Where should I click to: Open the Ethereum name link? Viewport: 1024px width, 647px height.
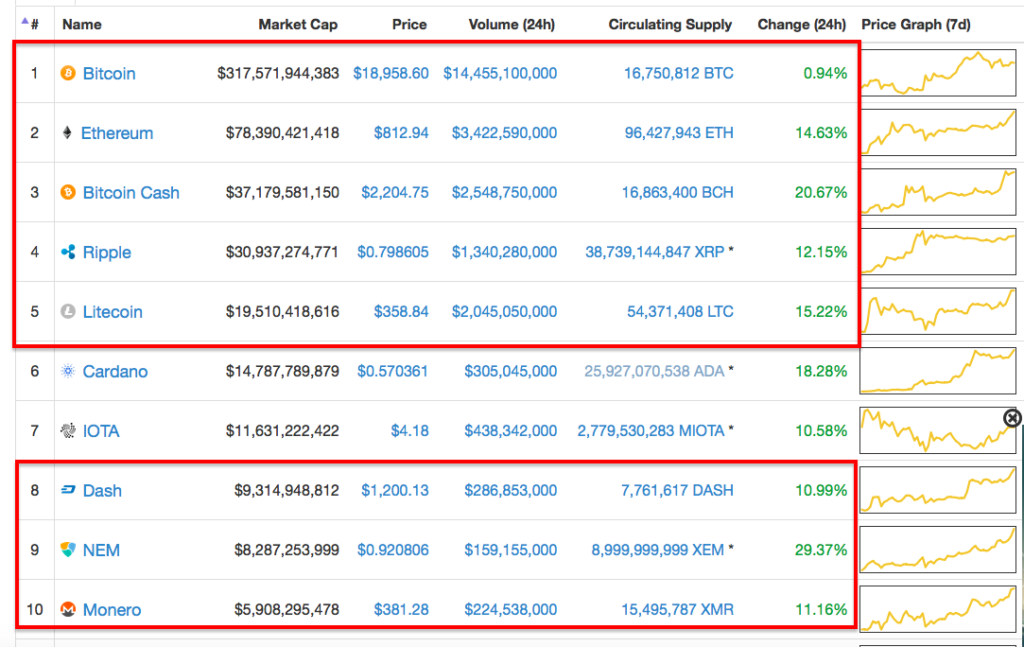[x=117, y=133]
